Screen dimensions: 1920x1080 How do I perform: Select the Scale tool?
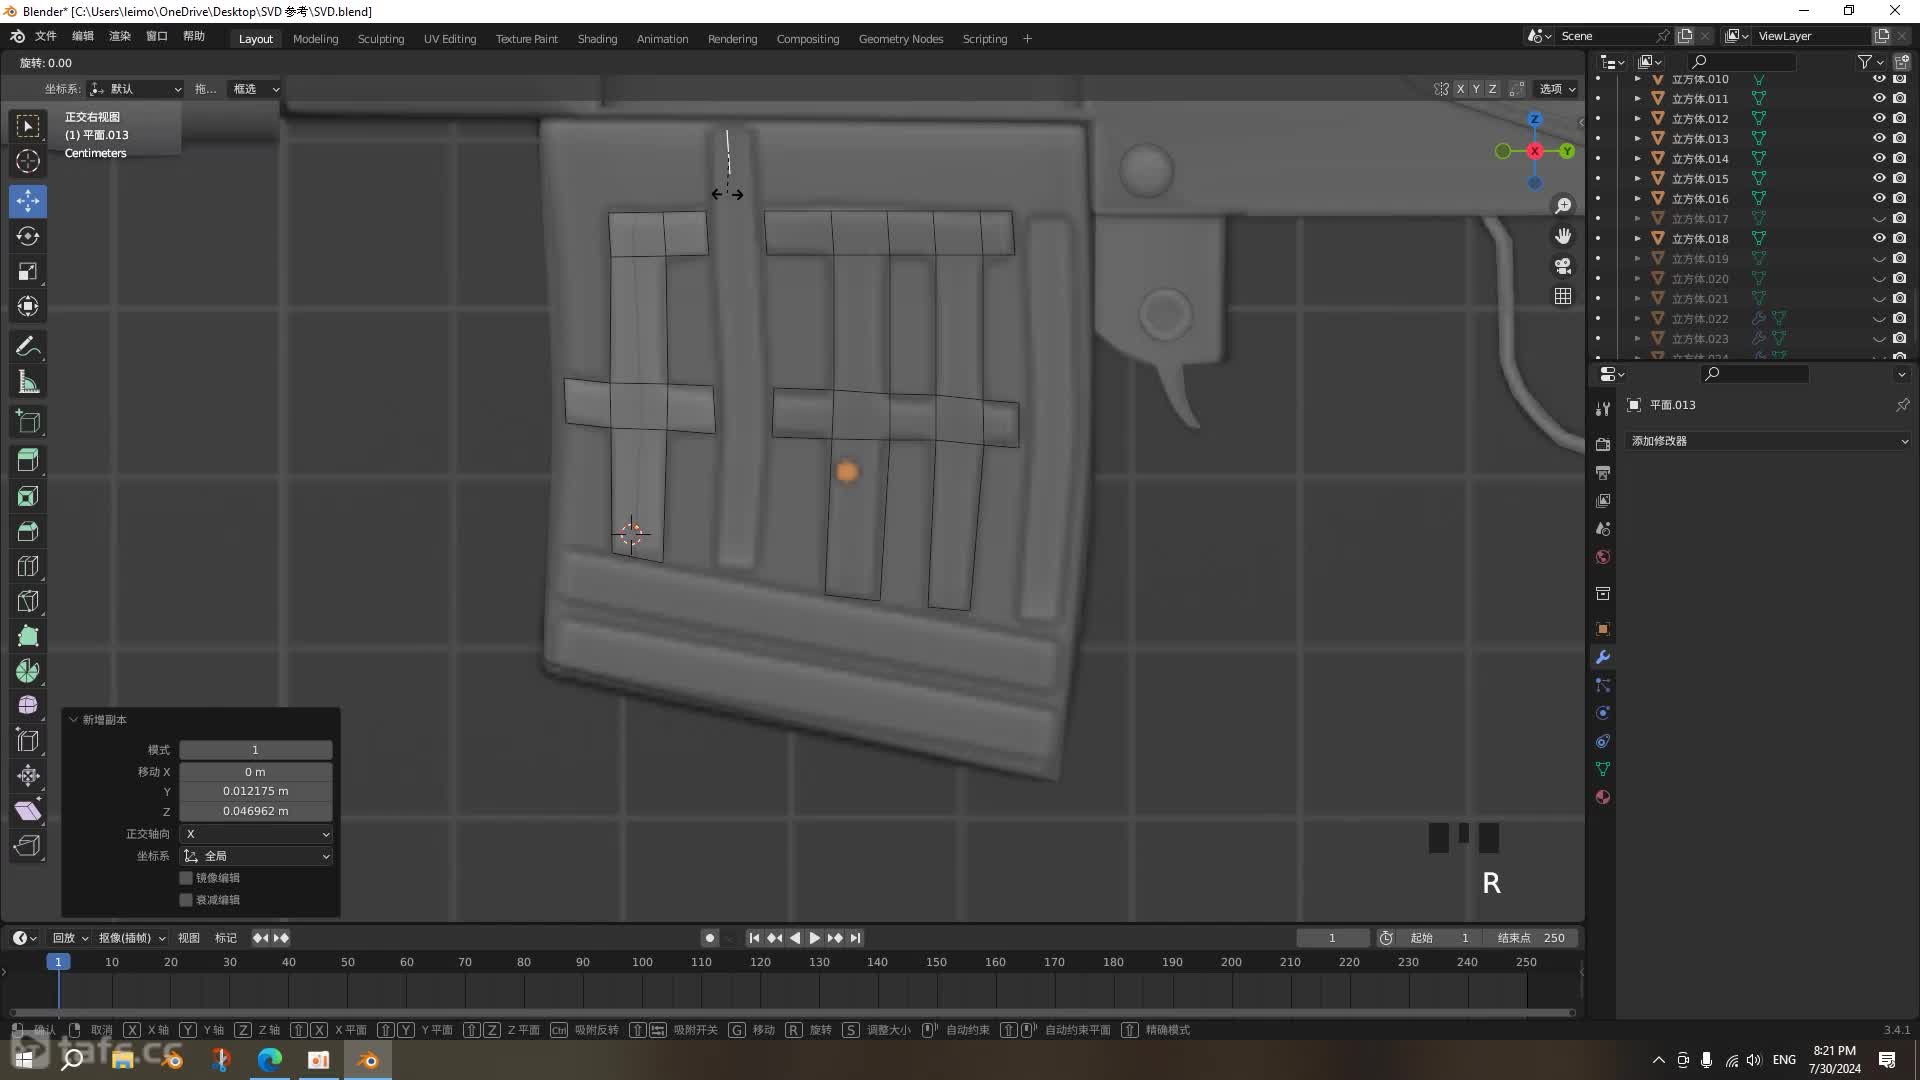[28, 271]
